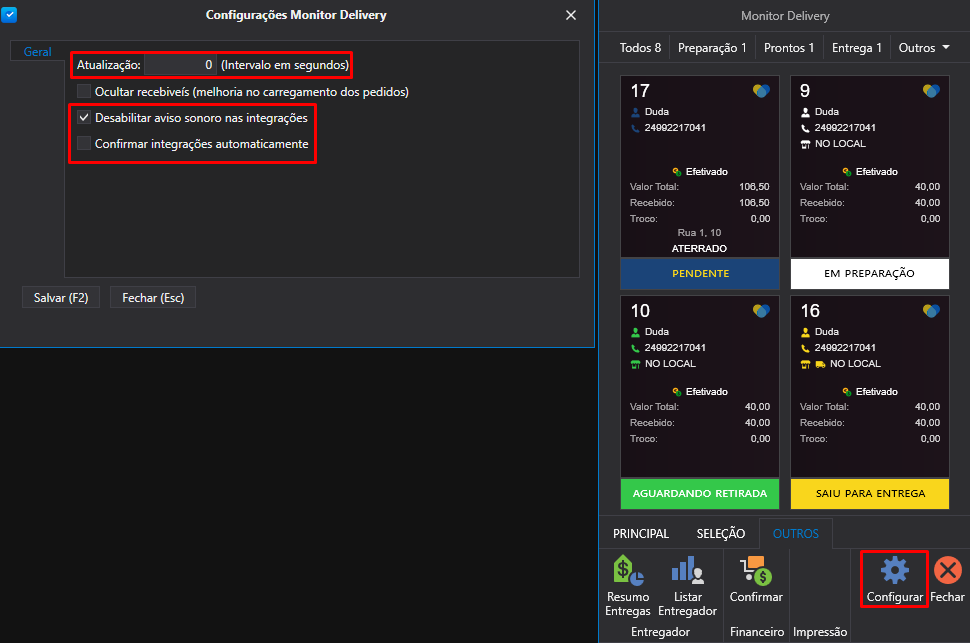Image resolution: width=970 pixels, height=643 pixels.
Task: Click store icon on order 9 card
Action: pyautogui.click(x=805, y=144)
